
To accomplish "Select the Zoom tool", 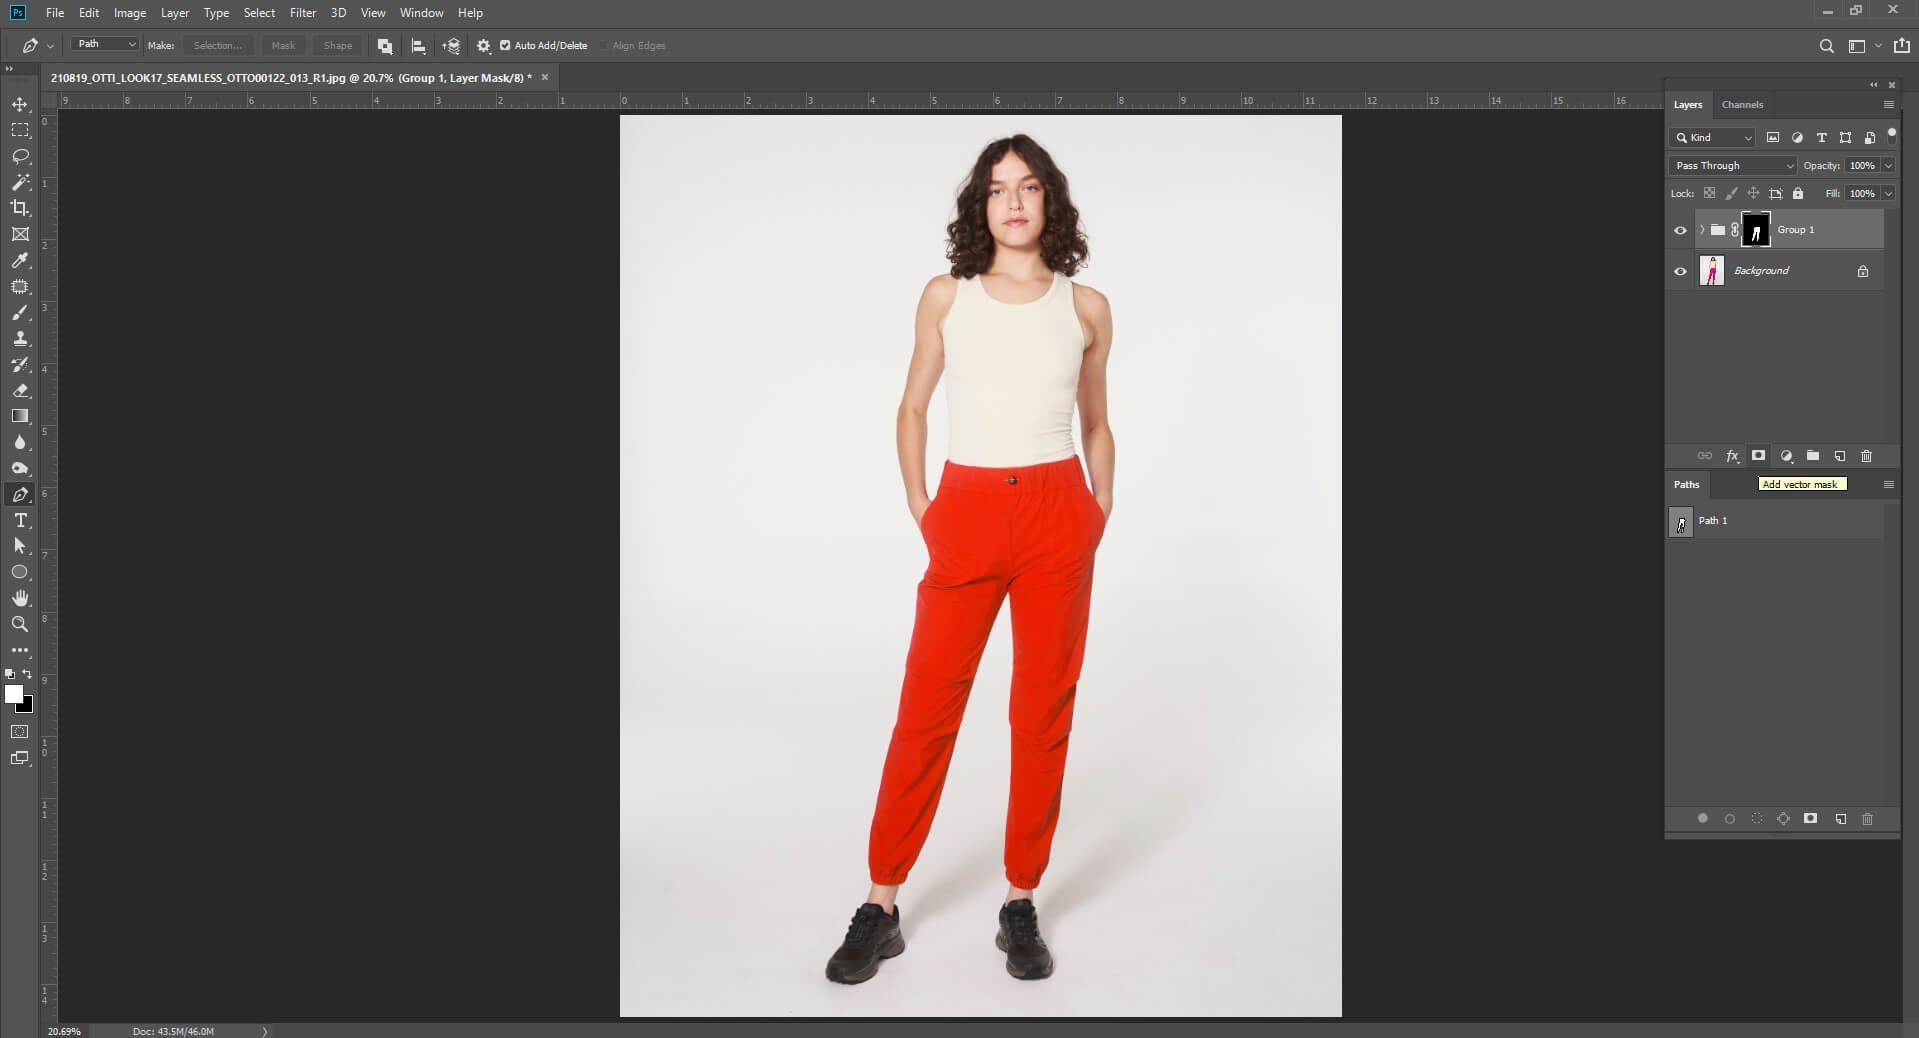I will pos(20,625).
